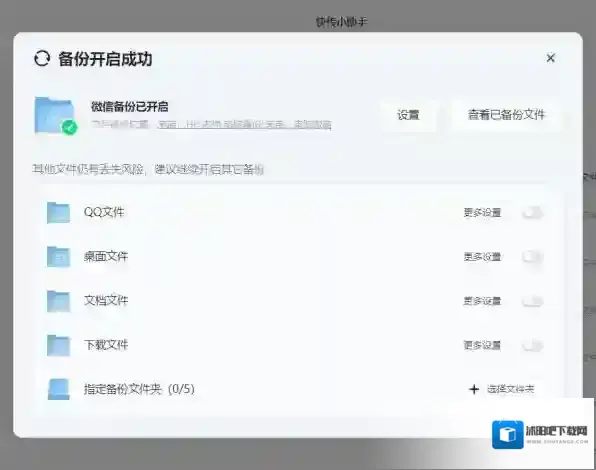This screenshot has width=596, height=470.
Task: Click the 文档文件 folder icon
Action: (58, 301)
